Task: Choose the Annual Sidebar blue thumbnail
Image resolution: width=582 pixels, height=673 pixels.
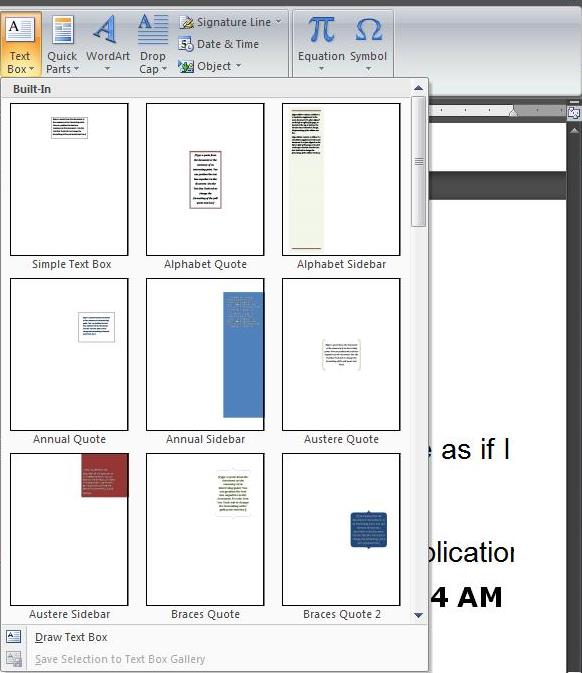Action: pyautogui.click(x=205, y=354)
